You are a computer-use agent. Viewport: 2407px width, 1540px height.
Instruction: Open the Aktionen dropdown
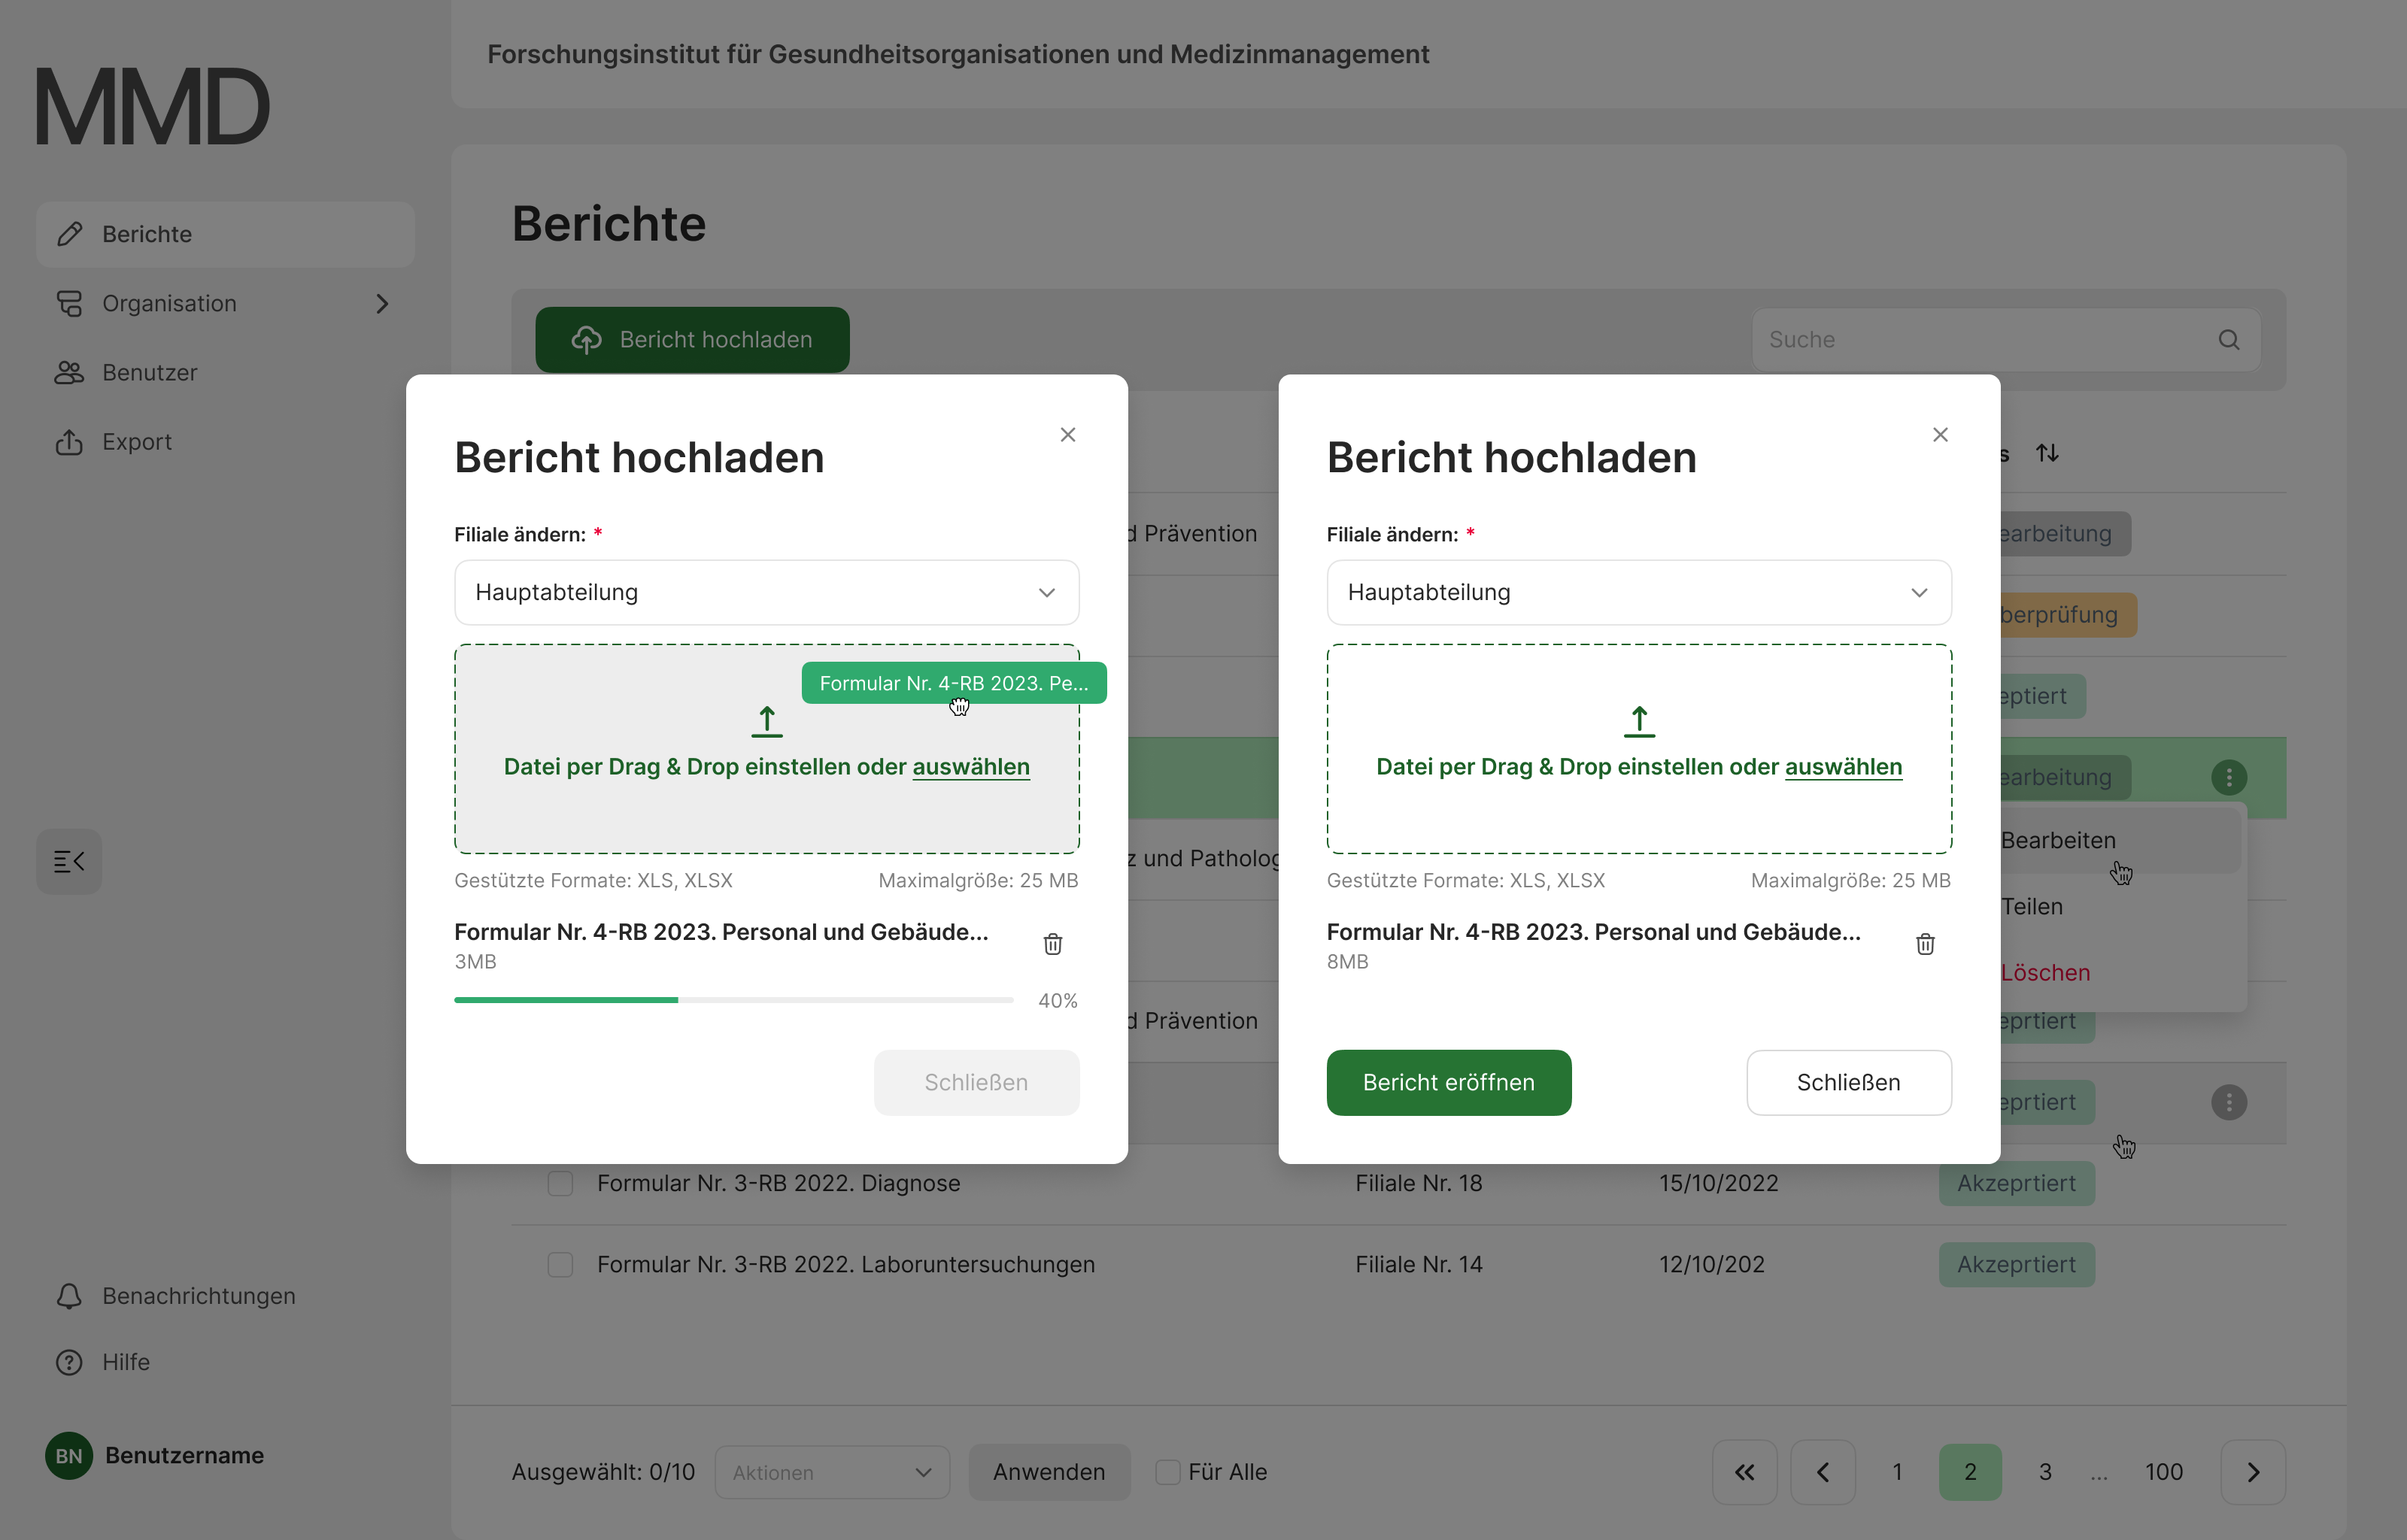(831, 1472)
